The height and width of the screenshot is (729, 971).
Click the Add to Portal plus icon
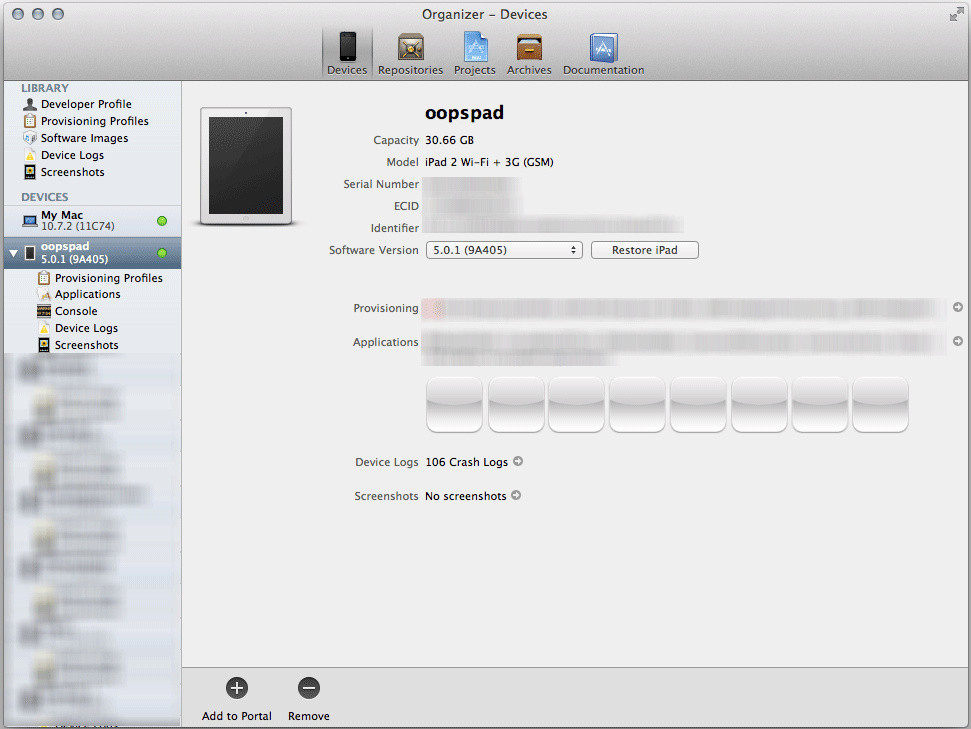[x=237, y=688]
